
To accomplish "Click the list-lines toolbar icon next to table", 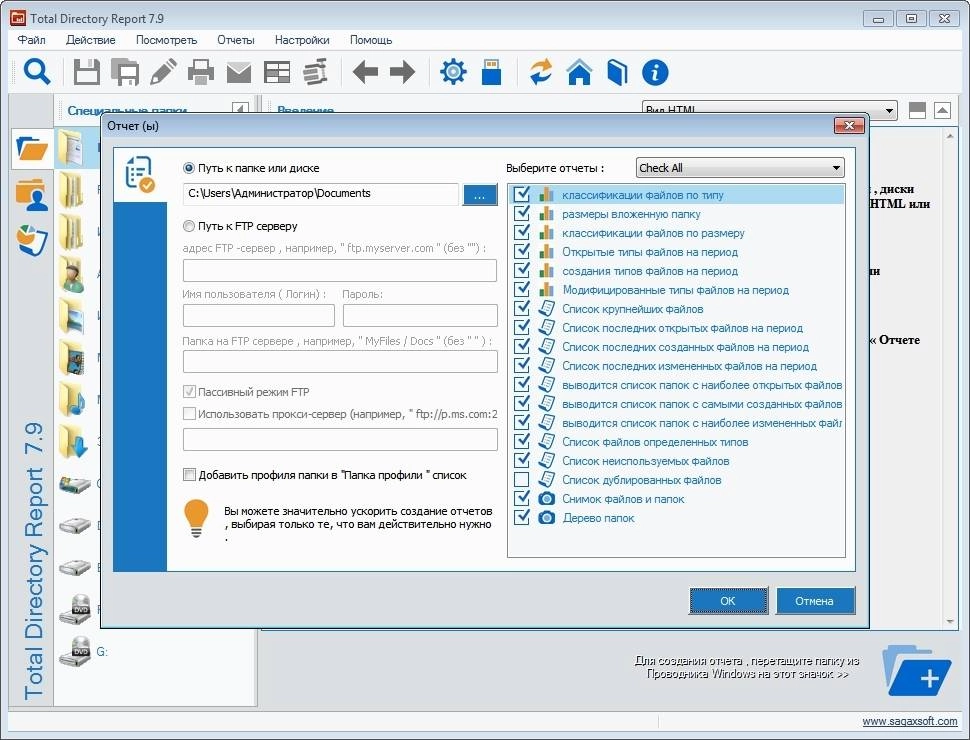I will [315, 72].
